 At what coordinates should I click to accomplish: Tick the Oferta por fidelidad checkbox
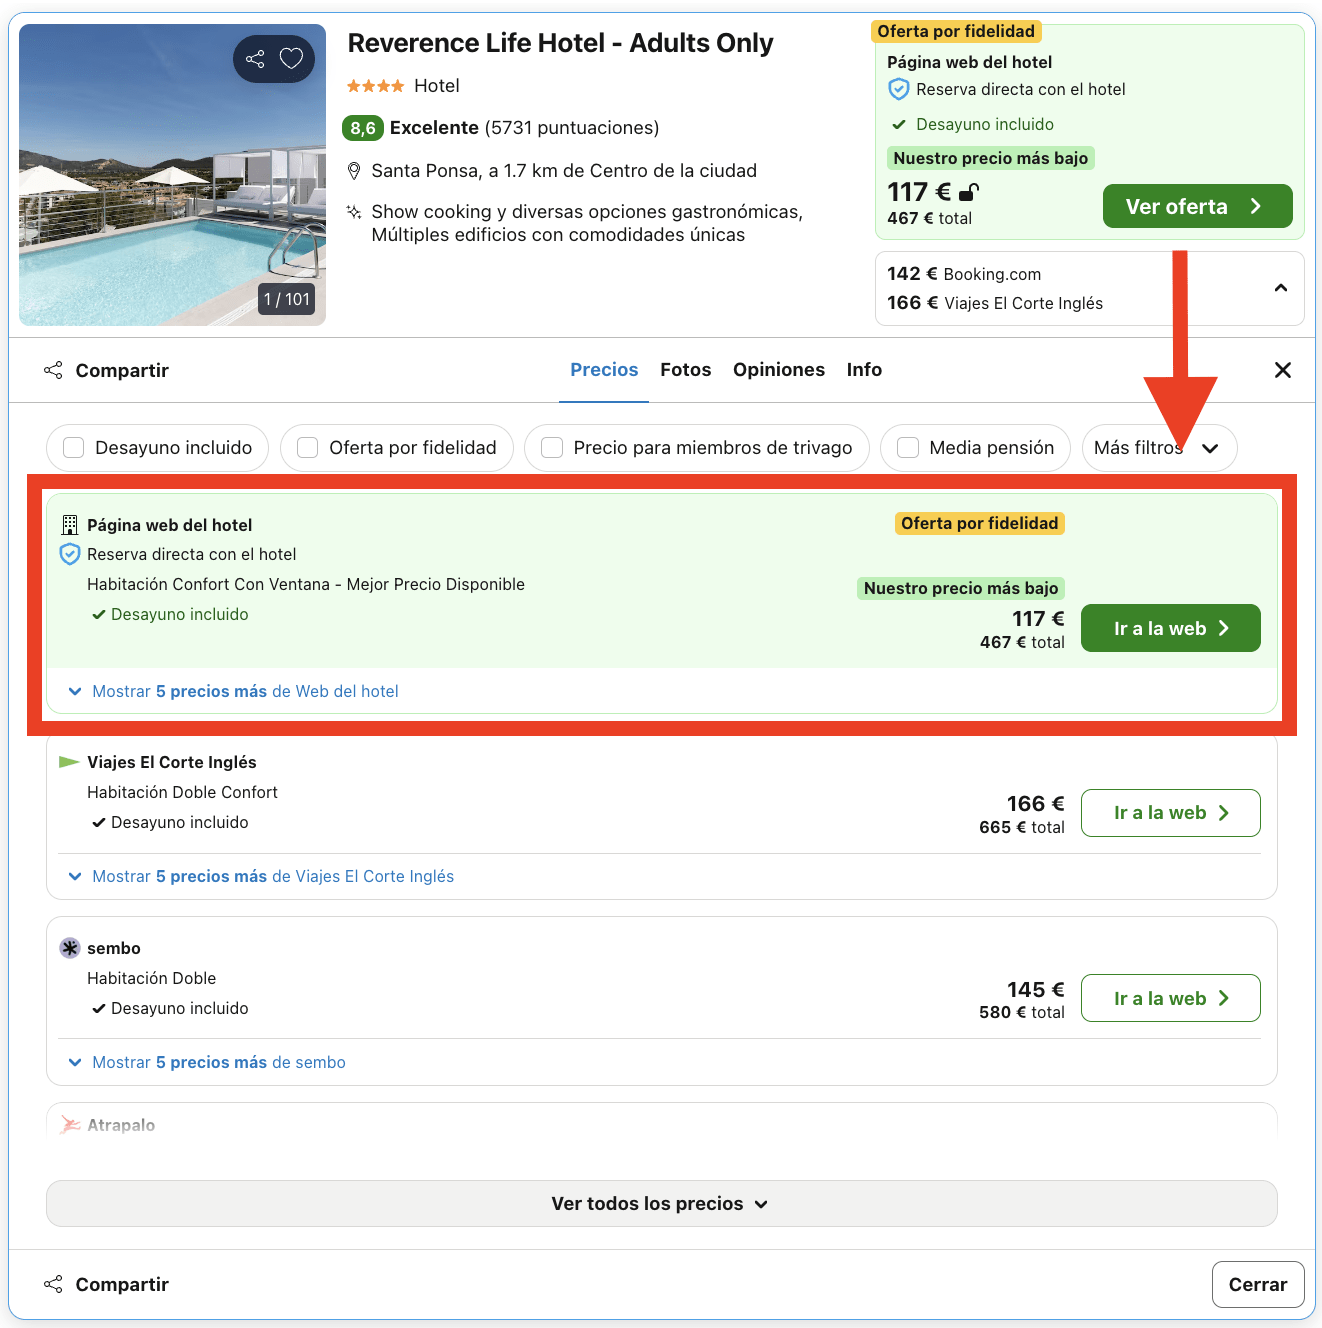point(308,448)
